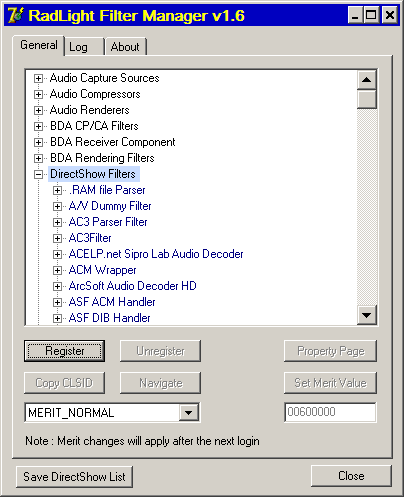This screenshot has width=404, height=497.
Task: Expand the AC3Filter entry
Action: (x=57, y=238)
